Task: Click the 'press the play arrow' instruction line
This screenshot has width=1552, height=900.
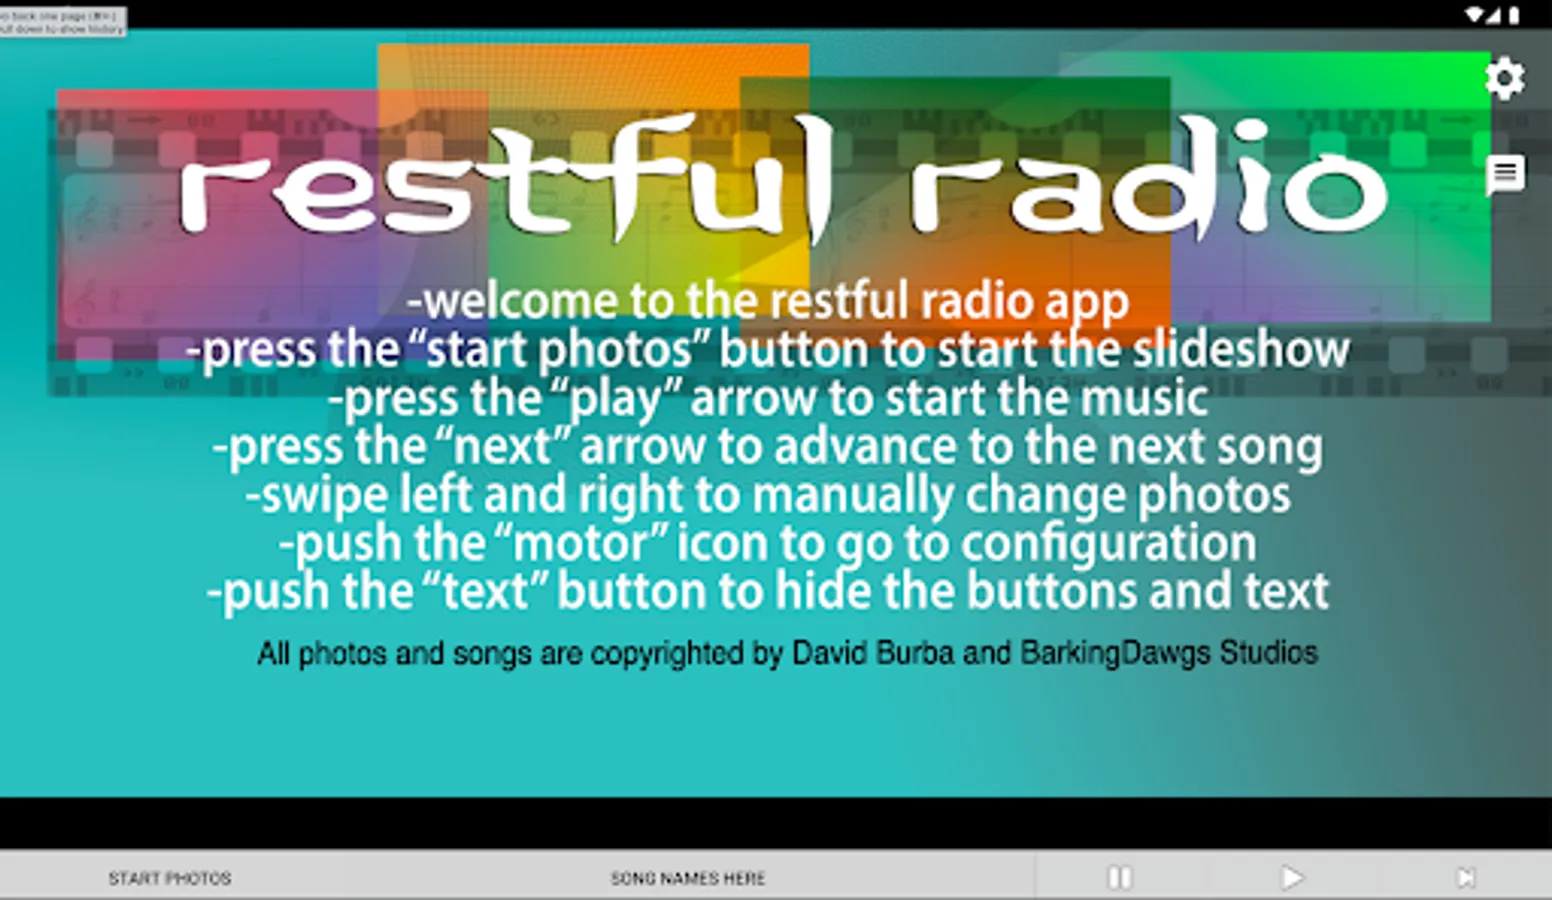Action: [x=768, y=399]
